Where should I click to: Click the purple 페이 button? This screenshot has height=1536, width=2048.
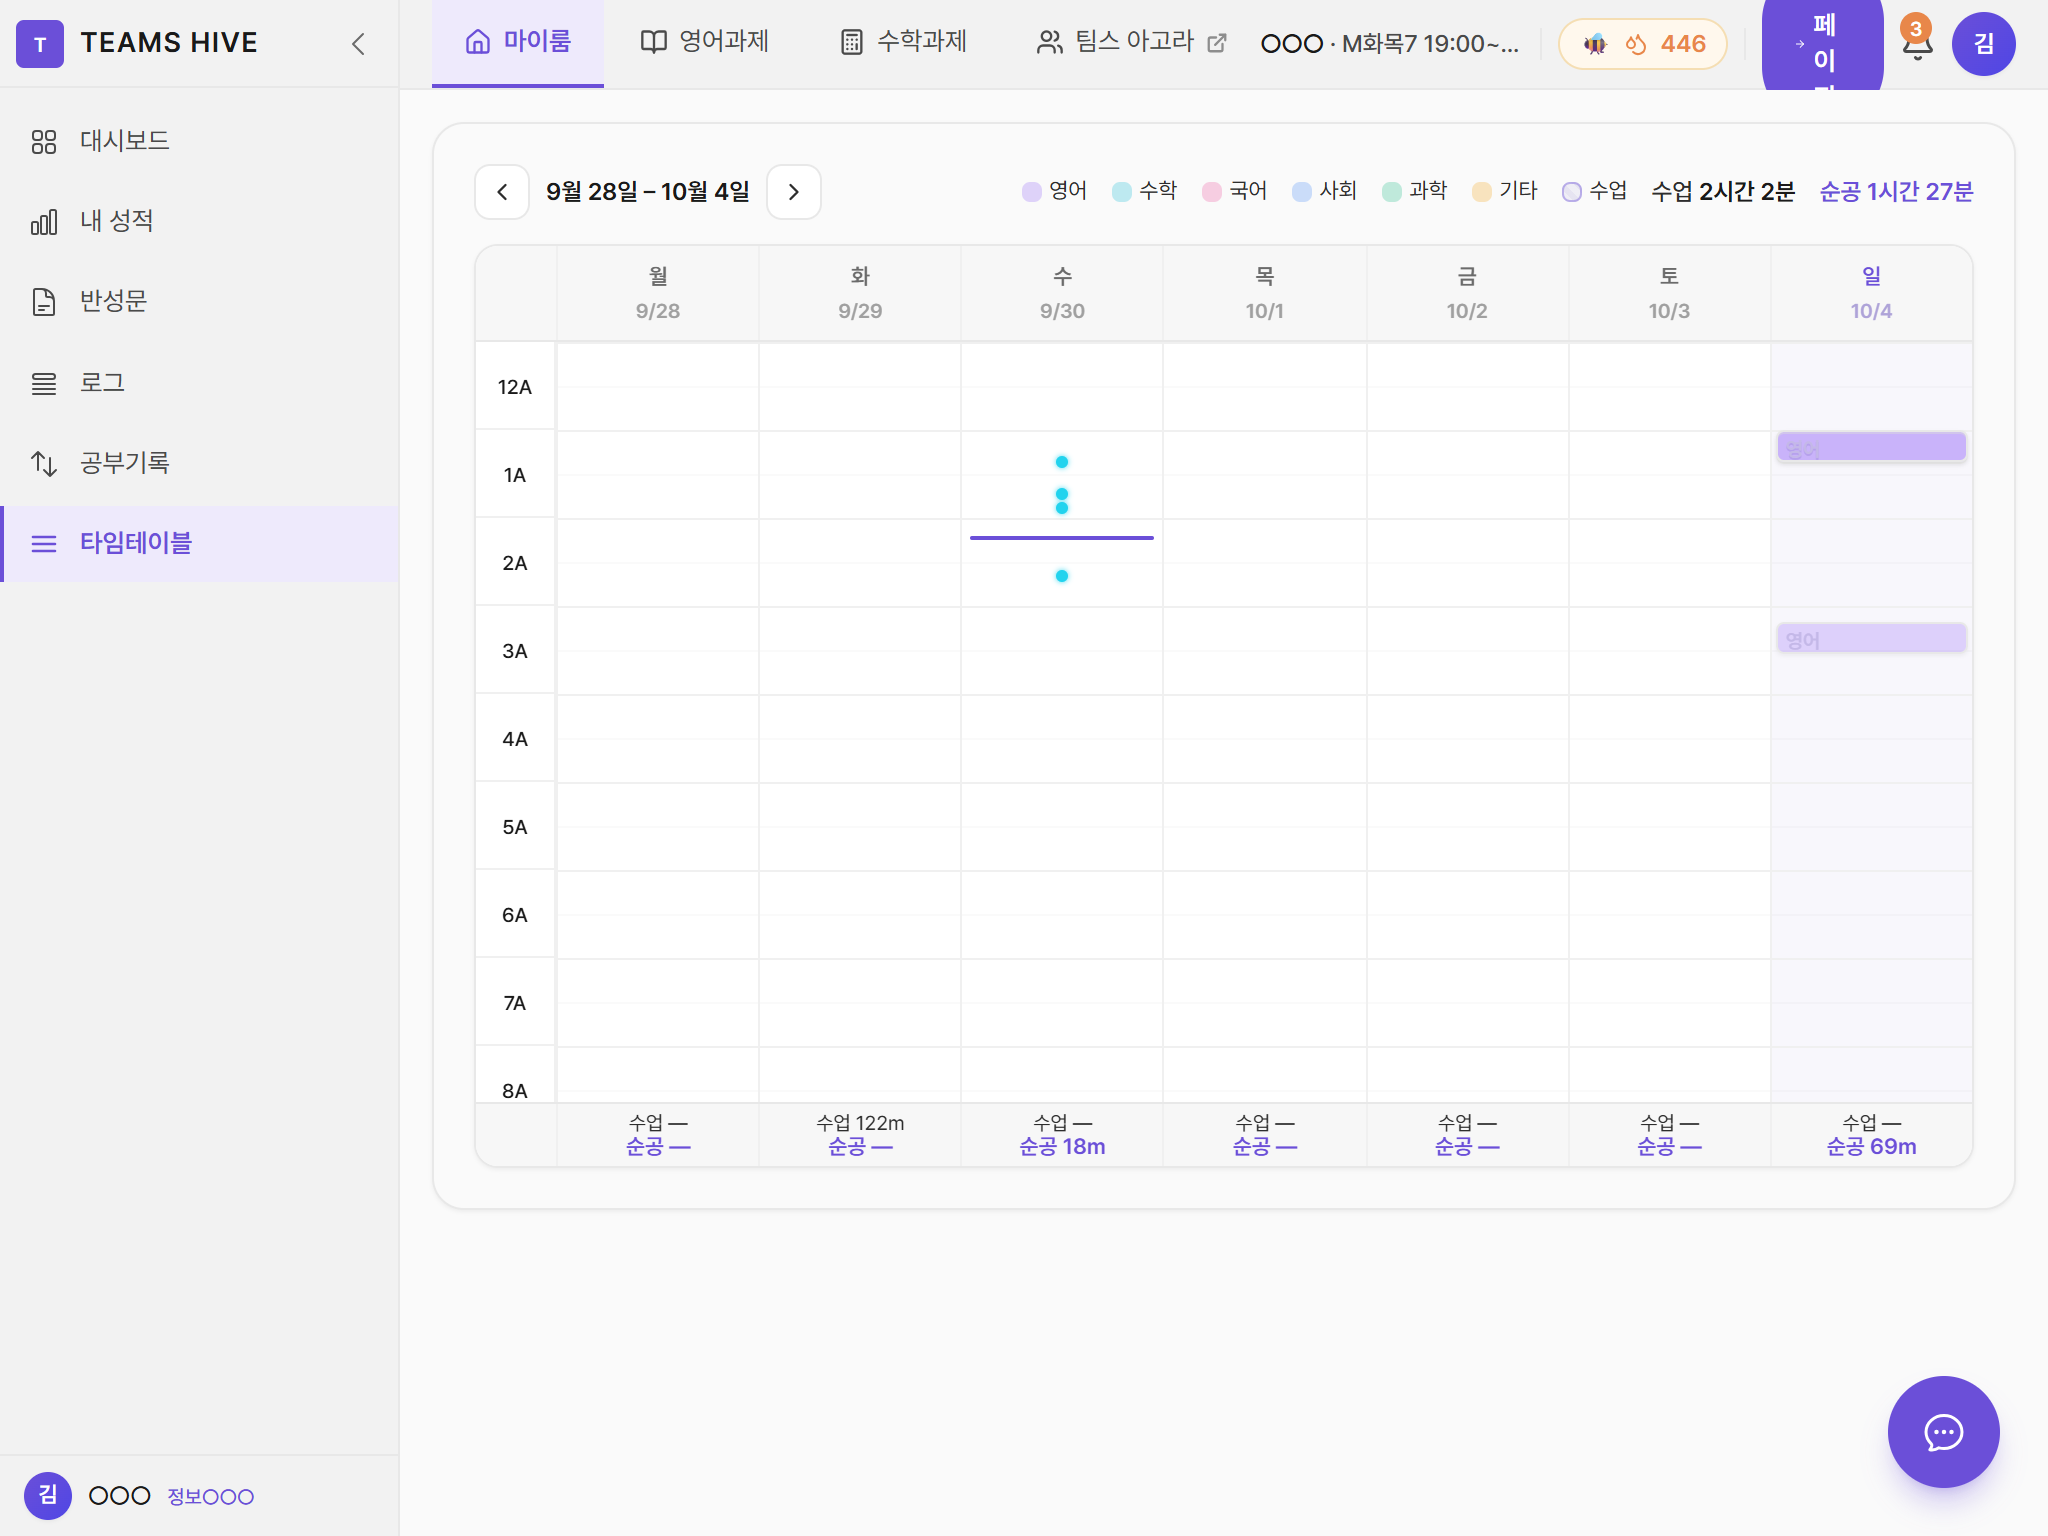(x=1822, y=44)
